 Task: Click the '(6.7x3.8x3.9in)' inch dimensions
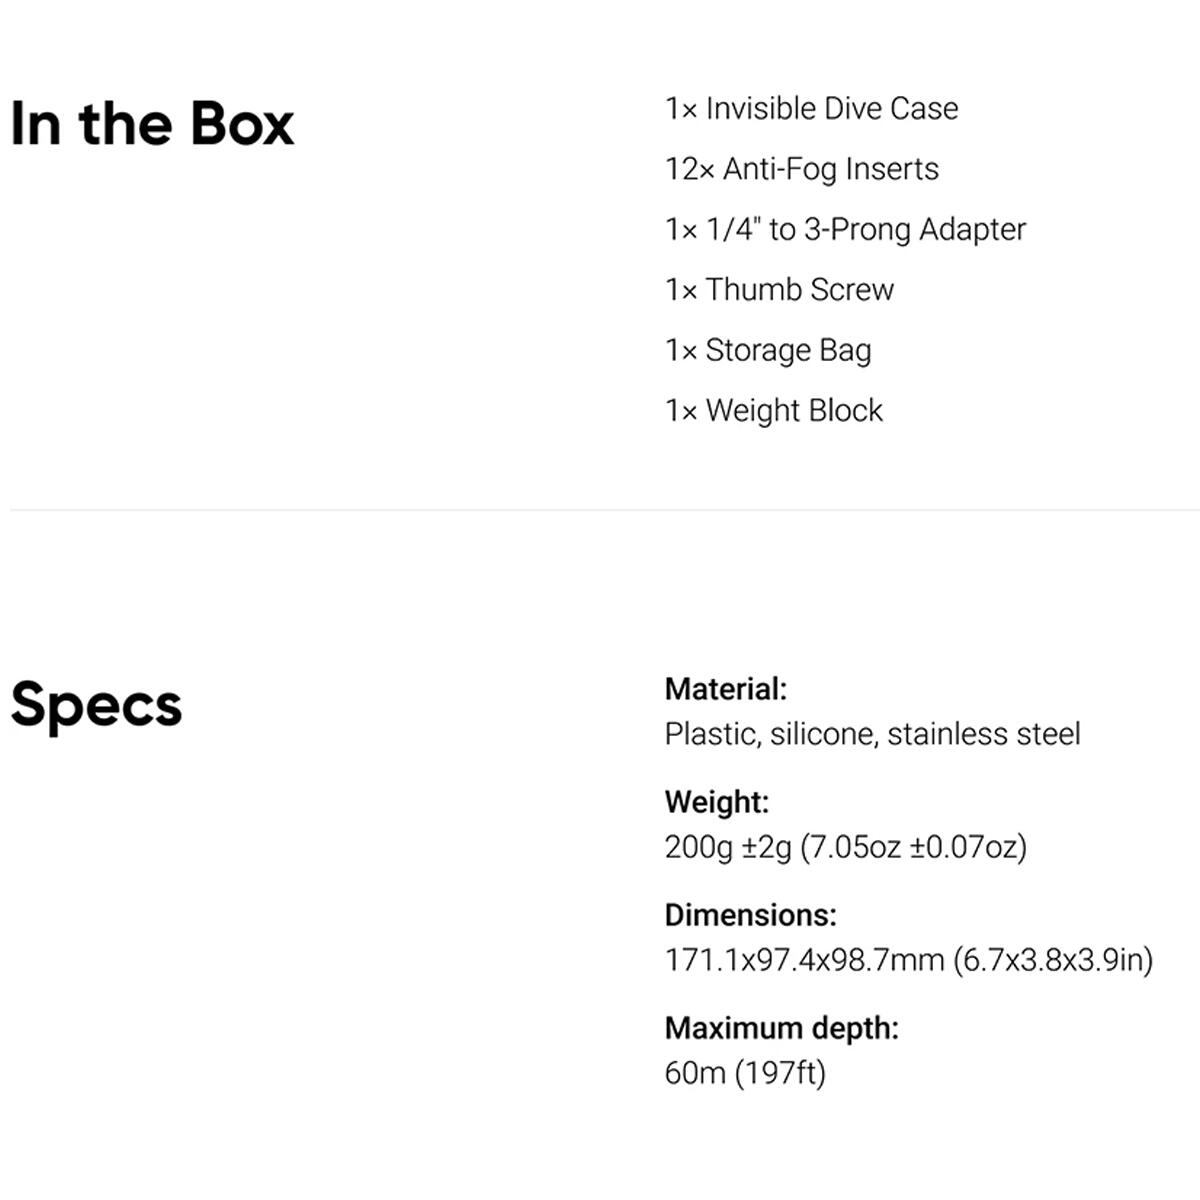(x=1053, y=960)
